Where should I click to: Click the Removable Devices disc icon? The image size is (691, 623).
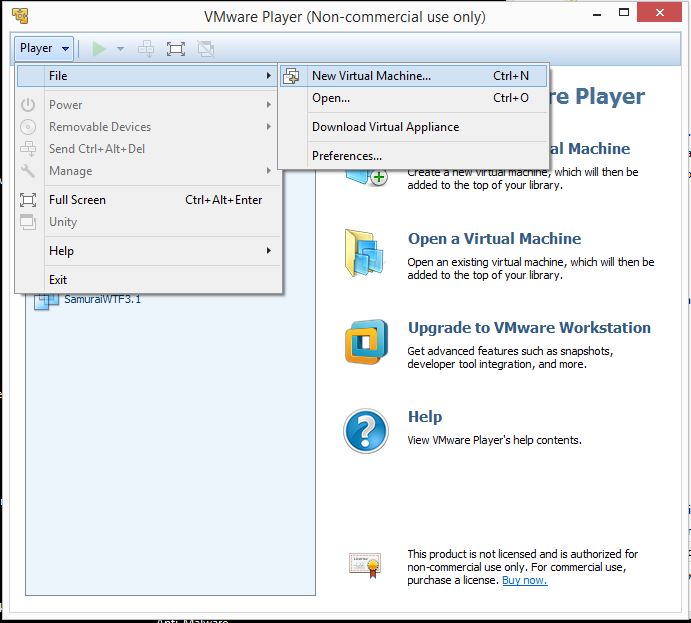click(28, 127)
